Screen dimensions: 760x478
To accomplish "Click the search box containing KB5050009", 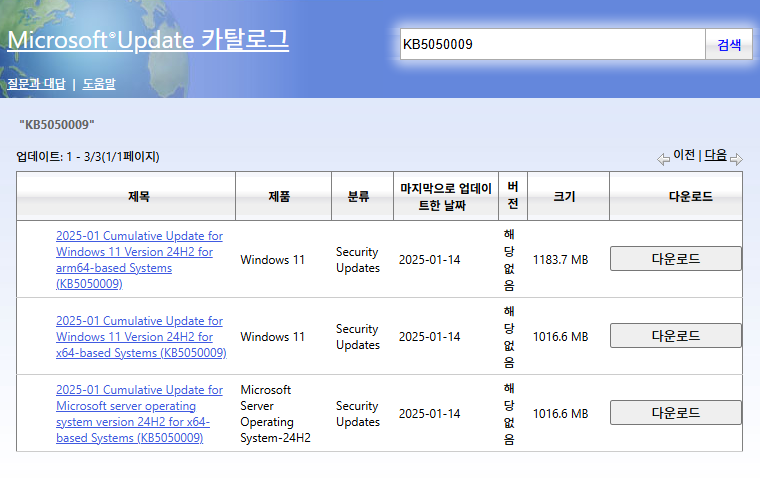I will click(553, 44).
